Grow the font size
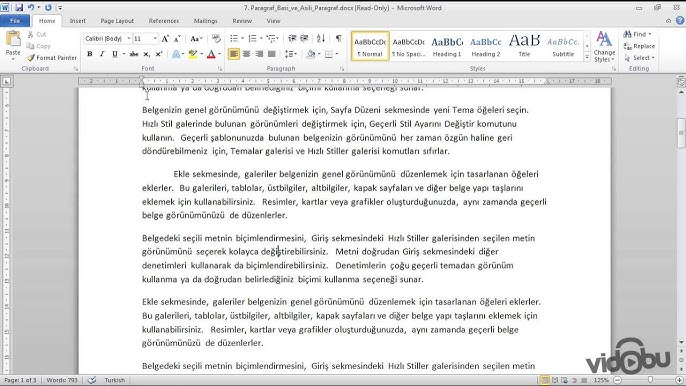 pos(165,39)
